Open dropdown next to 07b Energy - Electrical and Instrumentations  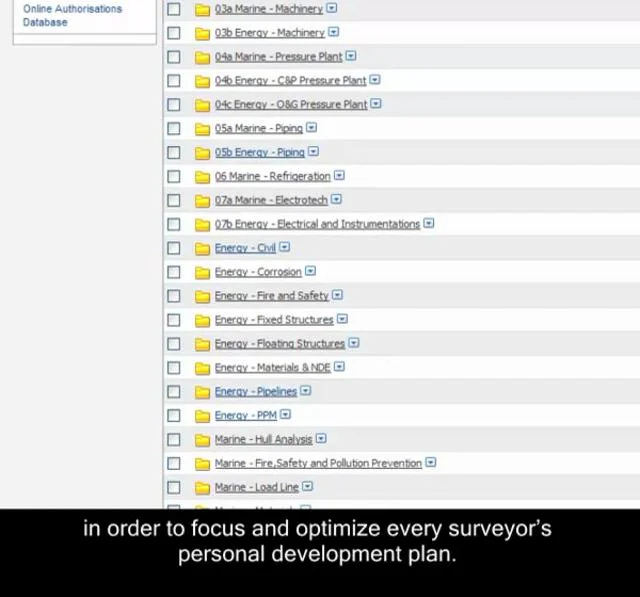429,223
